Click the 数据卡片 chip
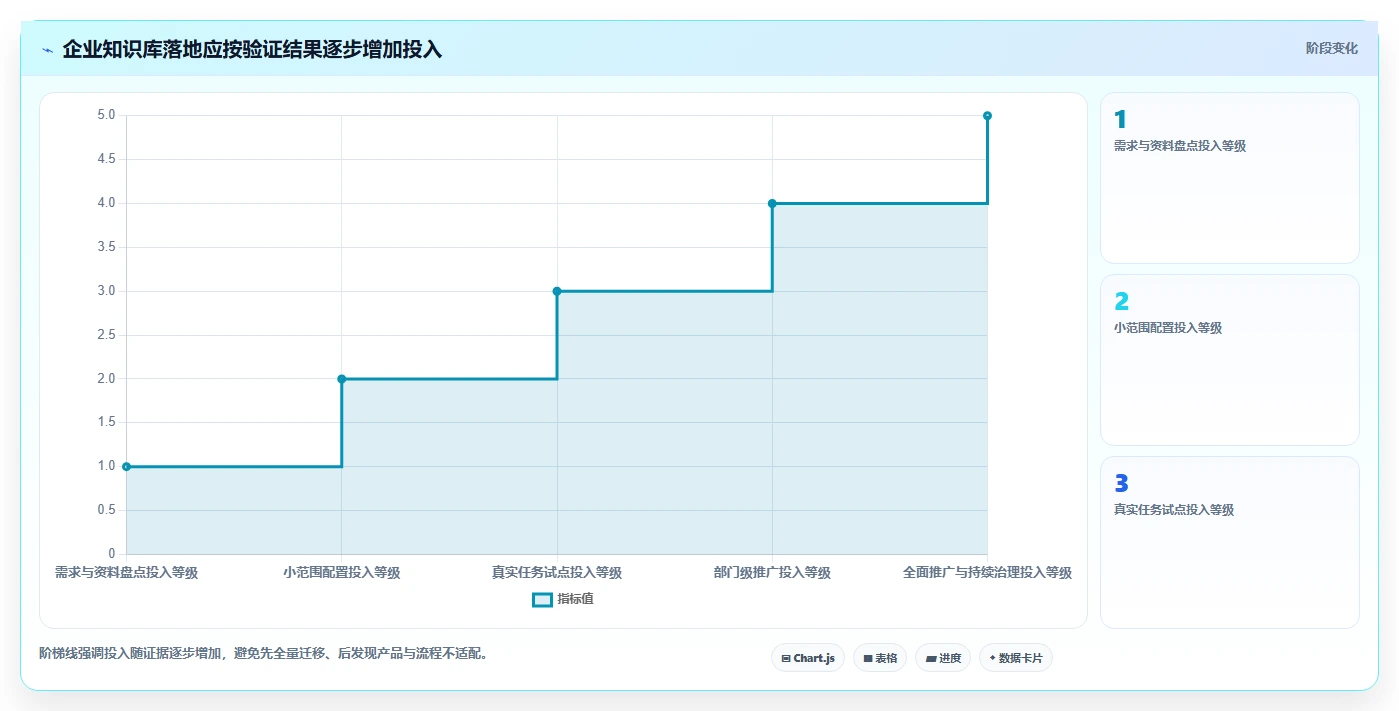Image resolution: width=1399 pixels, height=711 pixels. click(x=1016, y=658)
